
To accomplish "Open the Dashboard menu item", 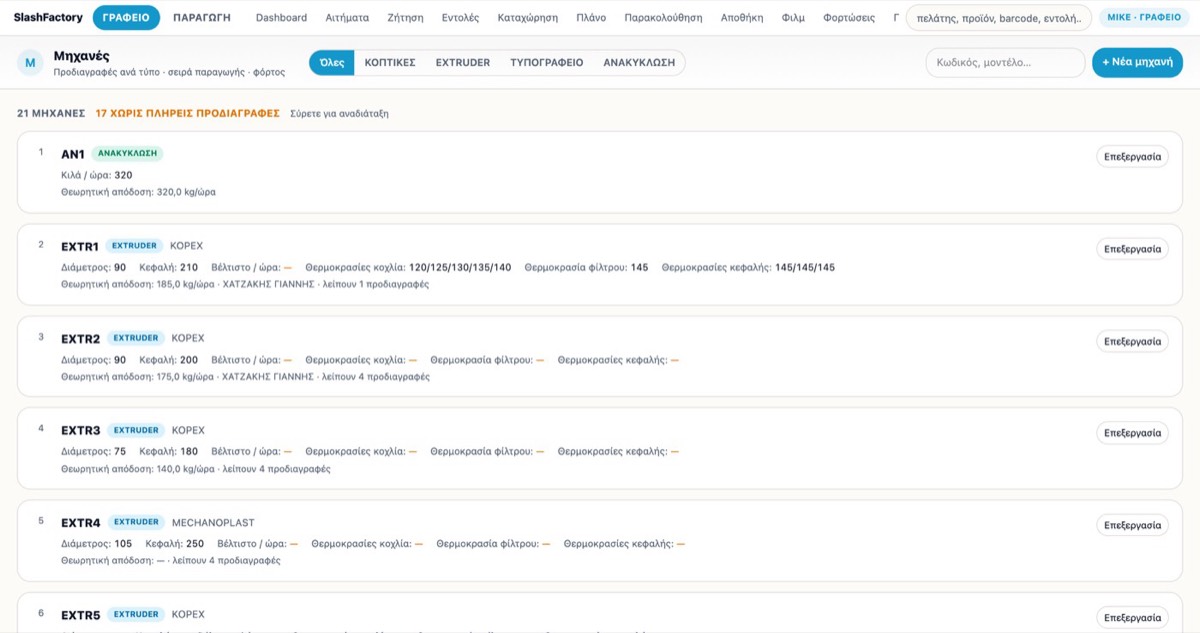I will click(281, 18).
